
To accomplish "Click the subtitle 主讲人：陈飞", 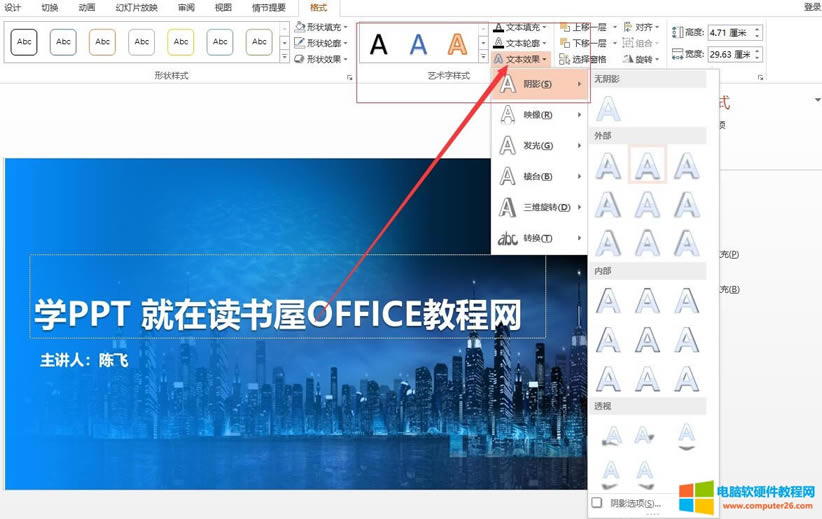I will point(84,360).
